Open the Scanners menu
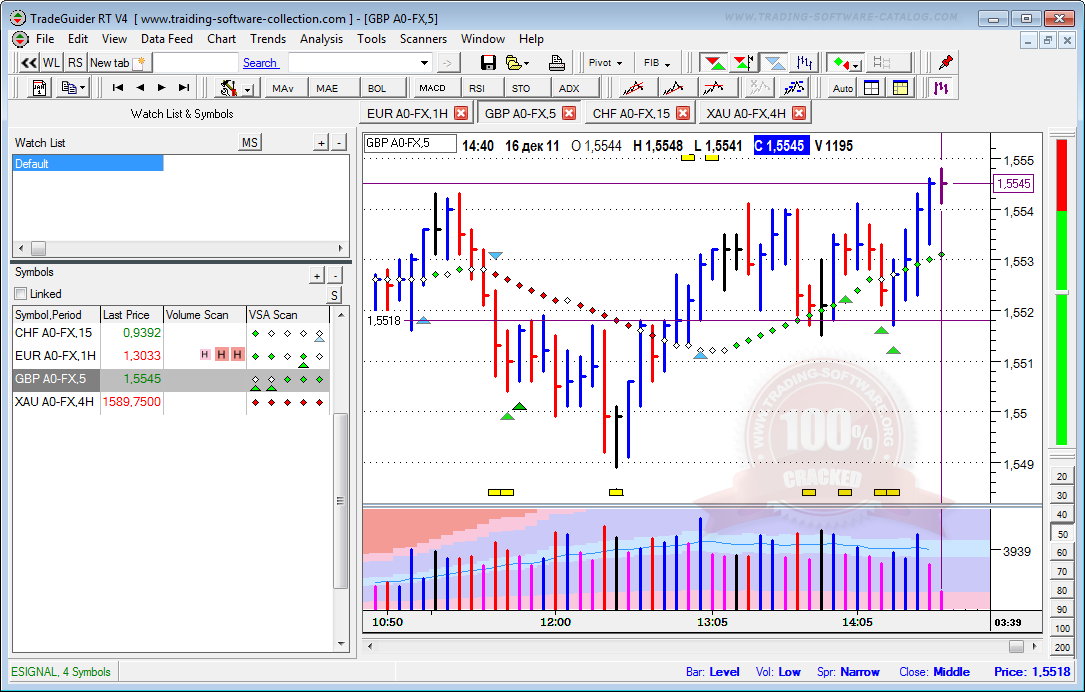This screenshot has height=692, width=1085. tap(423, 39)
